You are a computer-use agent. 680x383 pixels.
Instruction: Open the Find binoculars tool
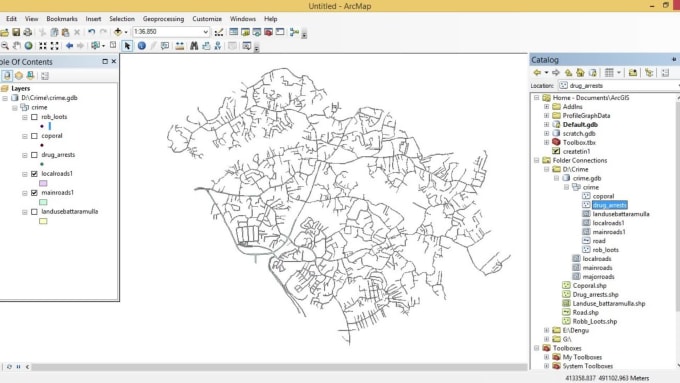[194, 46]
